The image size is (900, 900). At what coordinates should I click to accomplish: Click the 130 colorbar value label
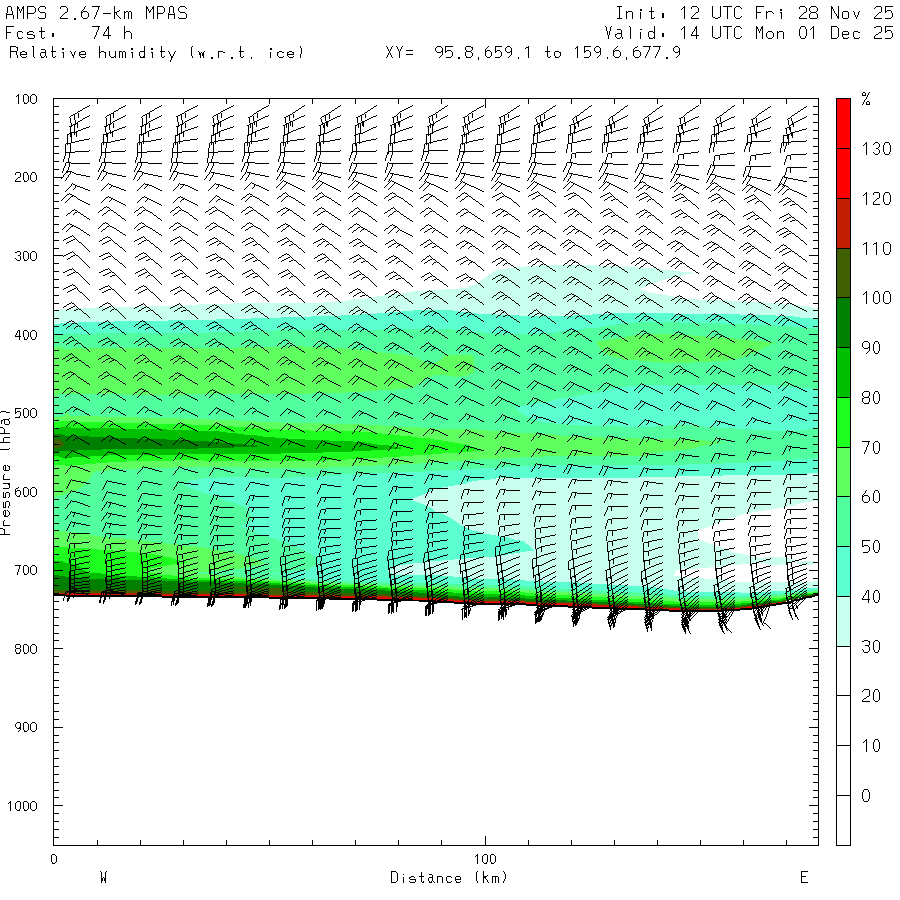(x=876, y=149)
